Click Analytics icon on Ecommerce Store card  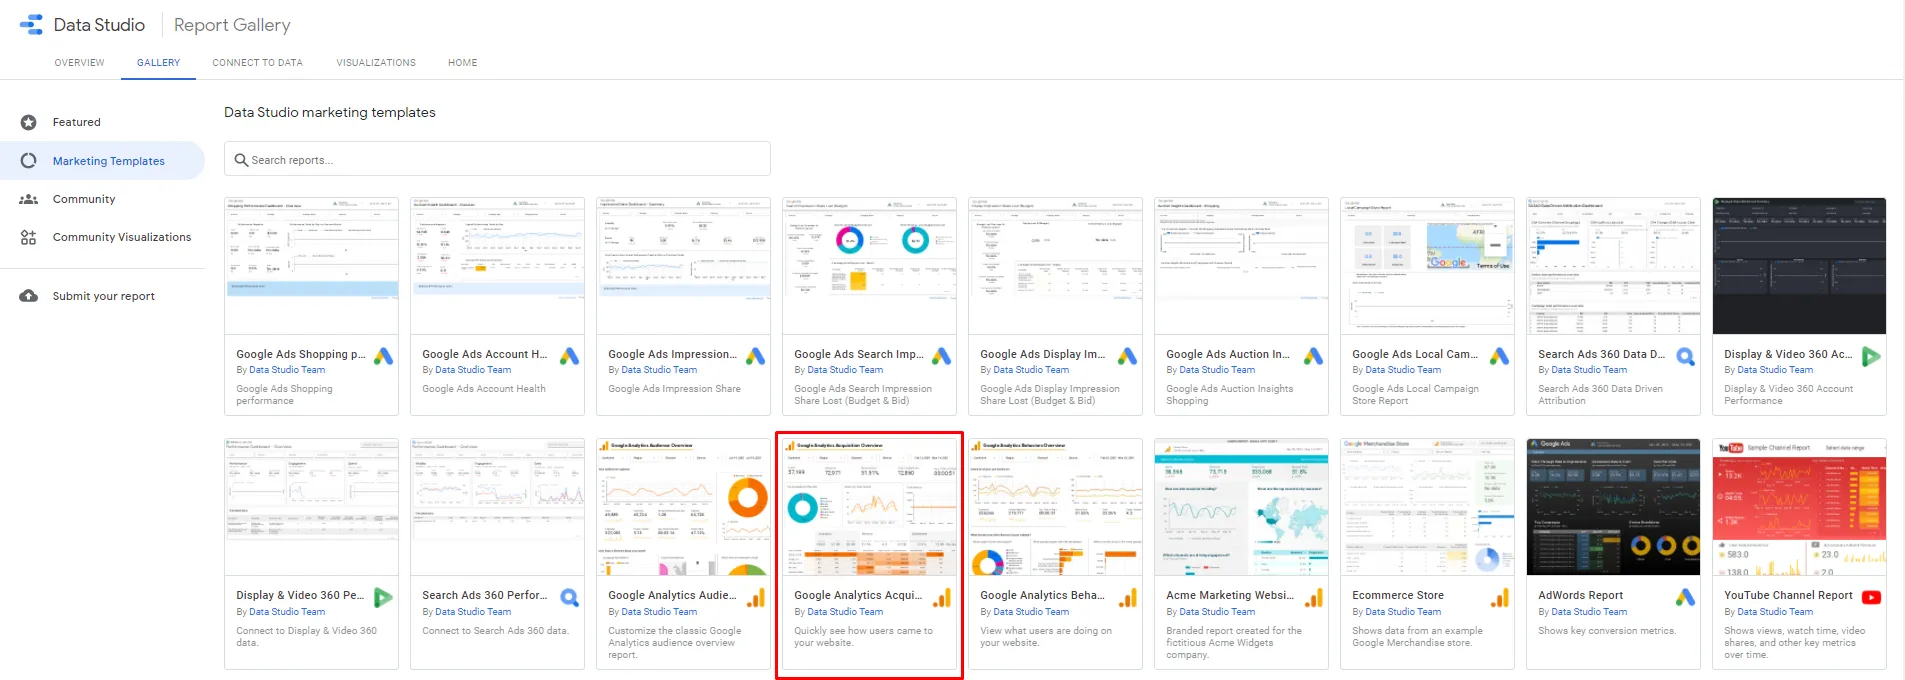click(x=1500, y=598)
